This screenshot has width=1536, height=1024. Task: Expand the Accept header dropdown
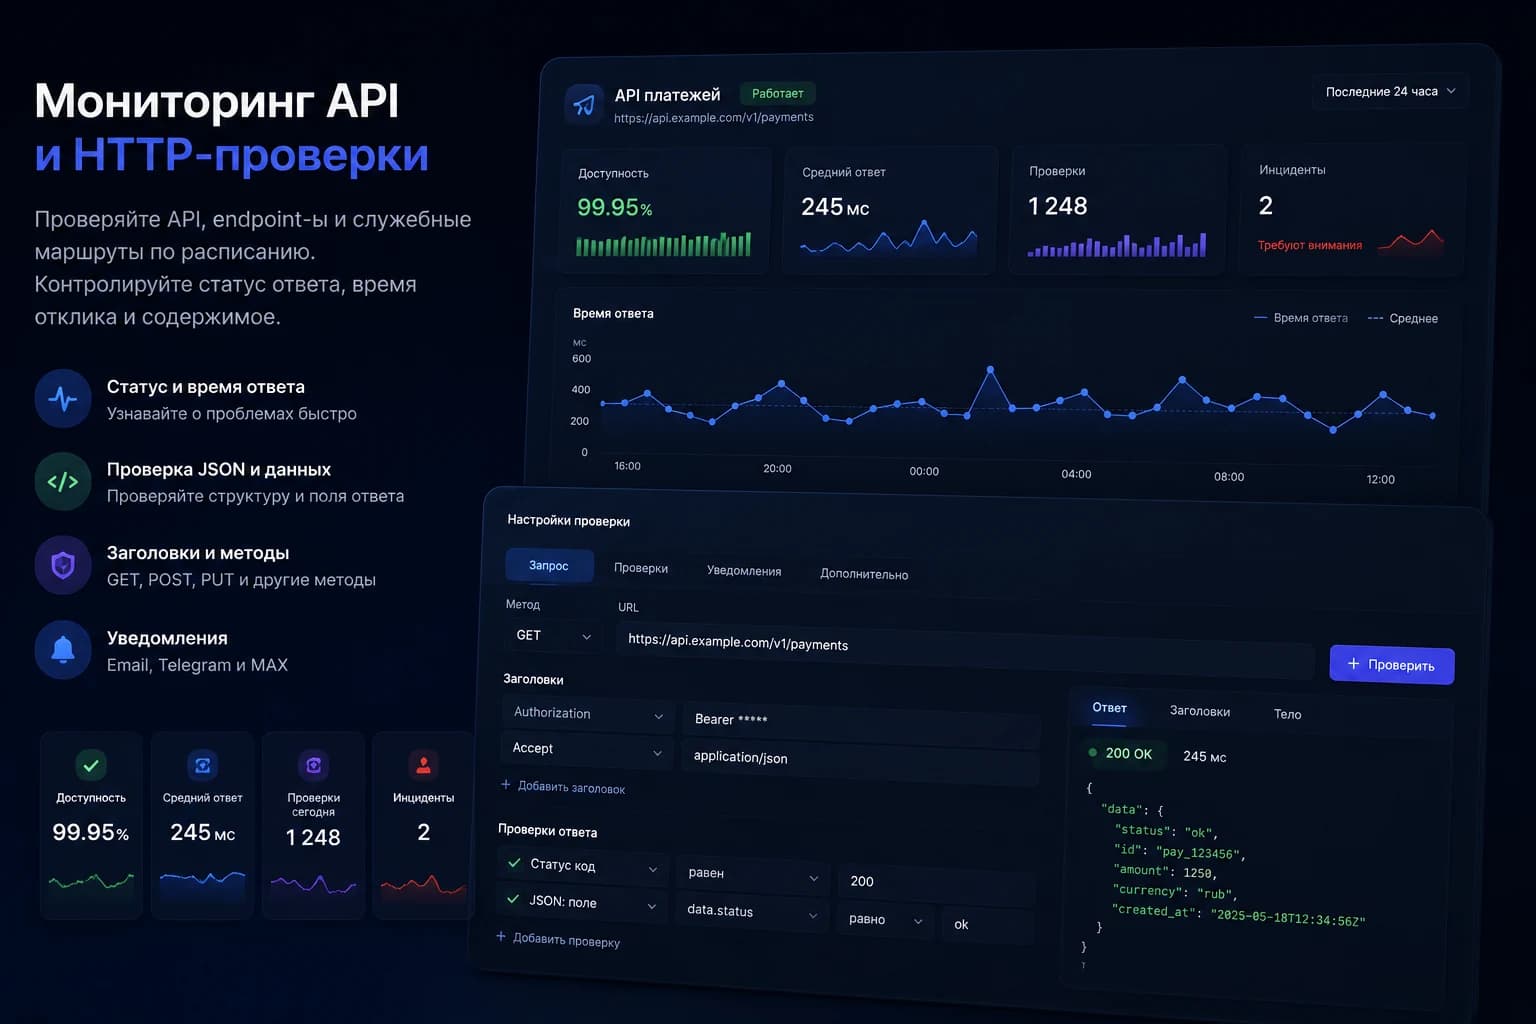[586, 749]
